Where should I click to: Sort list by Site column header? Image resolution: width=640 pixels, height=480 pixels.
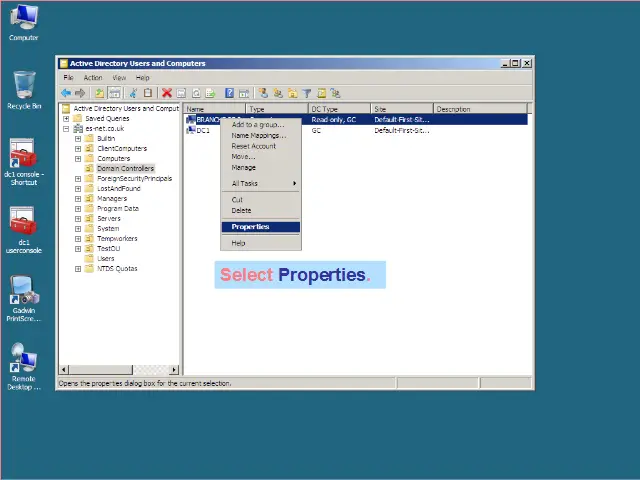[400, 109]
